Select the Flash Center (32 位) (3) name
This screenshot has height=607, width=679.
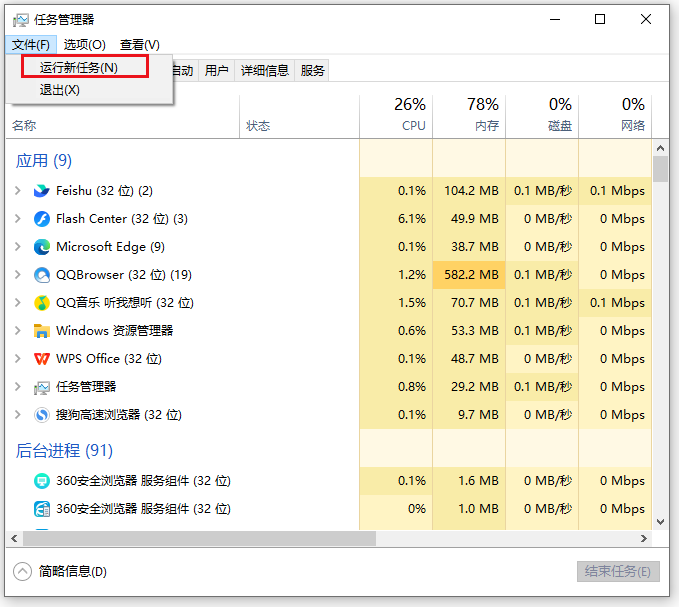click(x=122, y=219)
